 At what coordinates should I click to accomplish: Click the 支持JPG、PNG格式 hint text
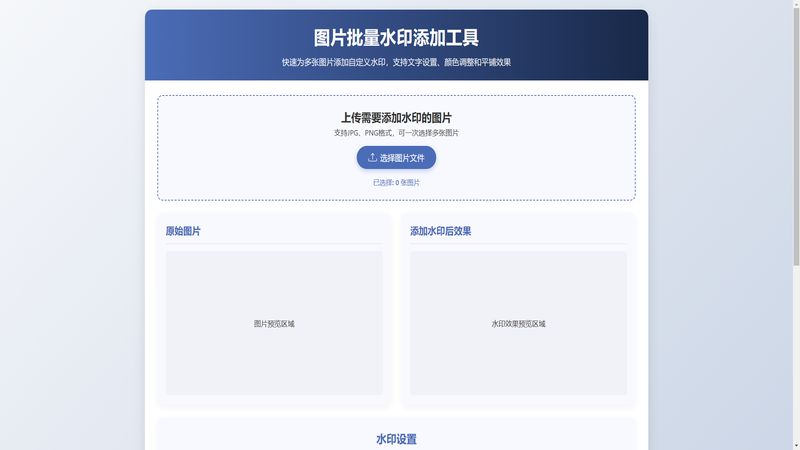tap(396, 133)
